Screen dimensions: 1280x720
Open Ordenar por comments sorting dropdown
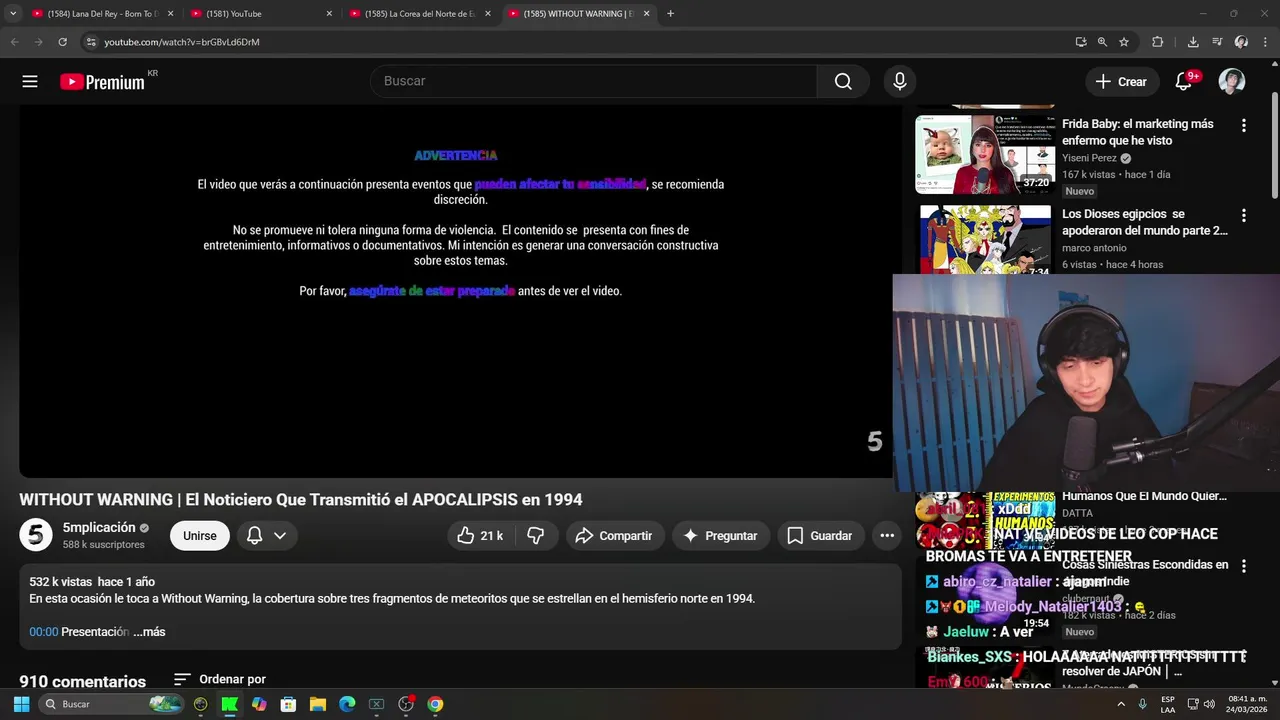220,680
